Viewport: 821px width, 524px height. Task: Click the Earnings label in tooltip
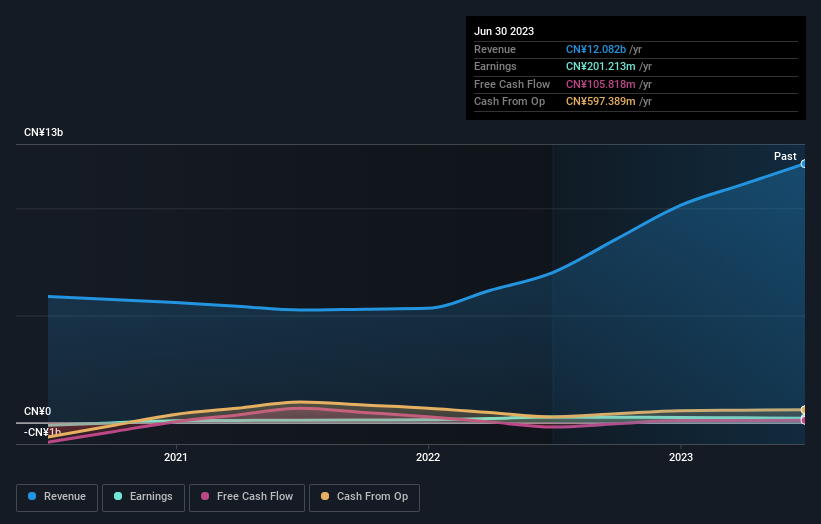point(495,66)
